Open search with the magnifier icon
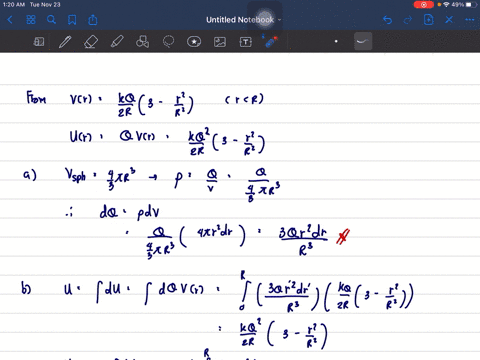Viewport: 480px width, 360px height. (x=51, y=20)
